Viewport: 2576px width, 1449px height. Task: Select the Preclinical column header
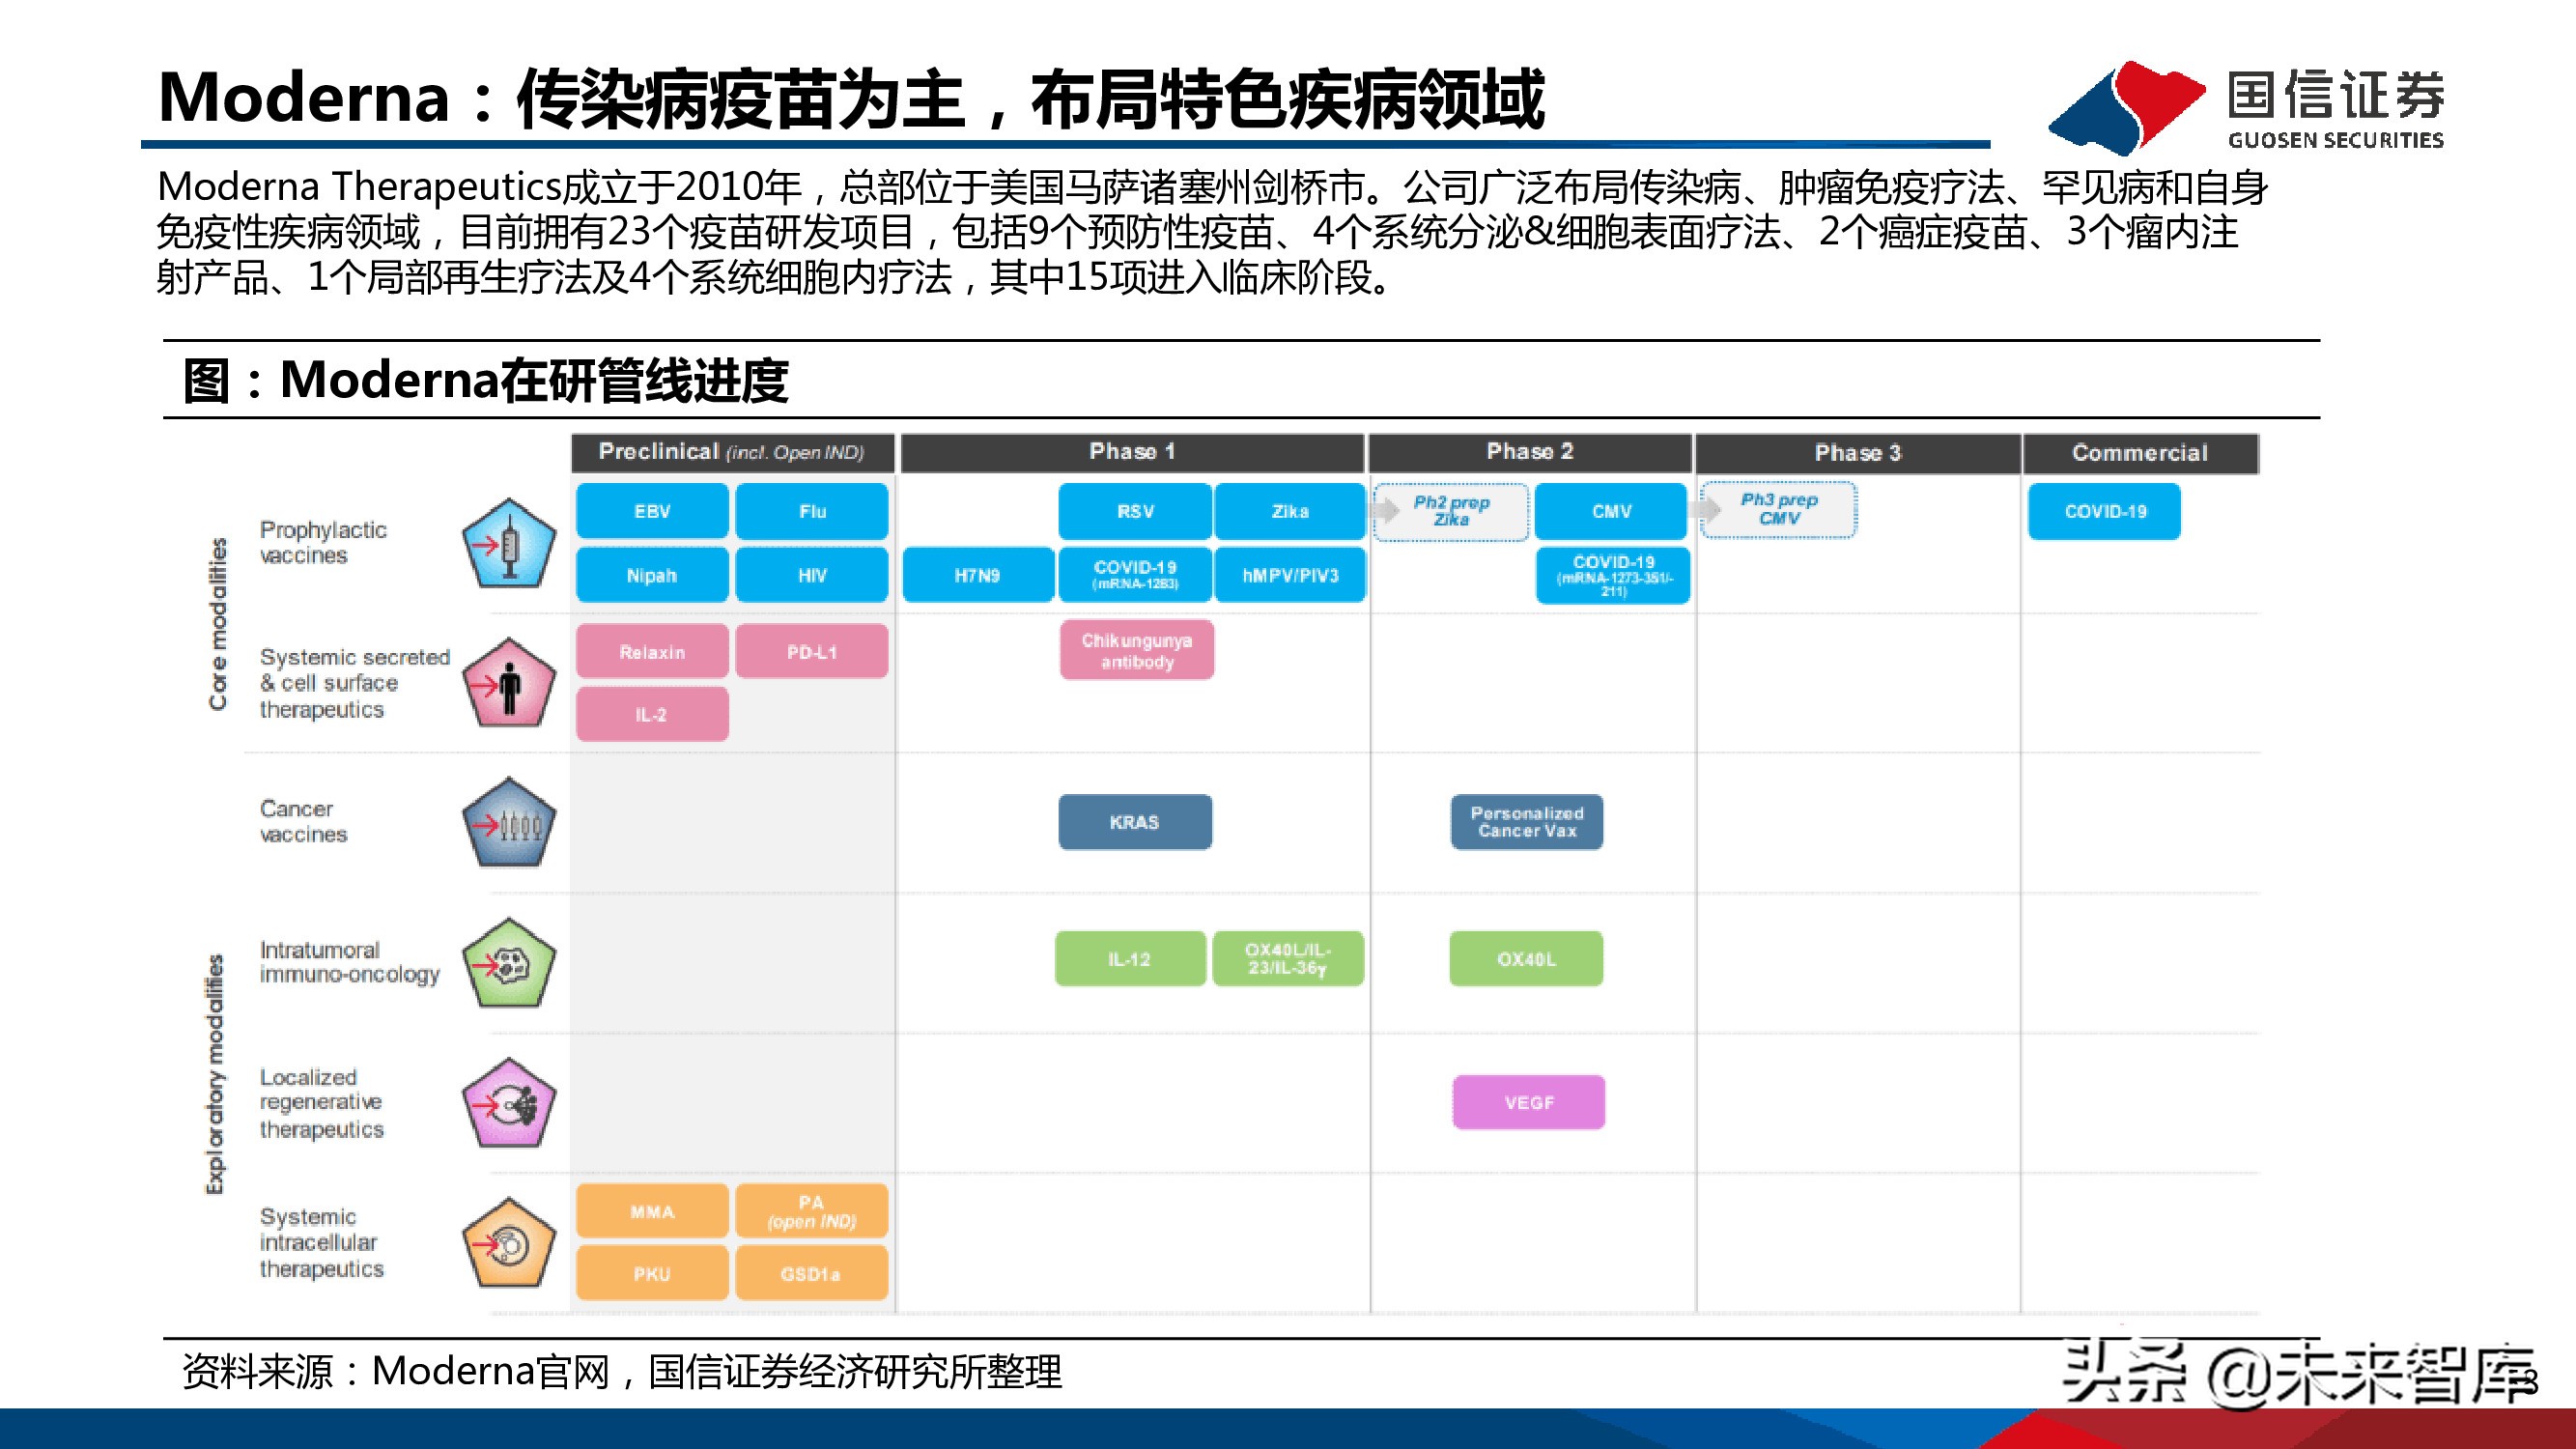tap(732, 452)
